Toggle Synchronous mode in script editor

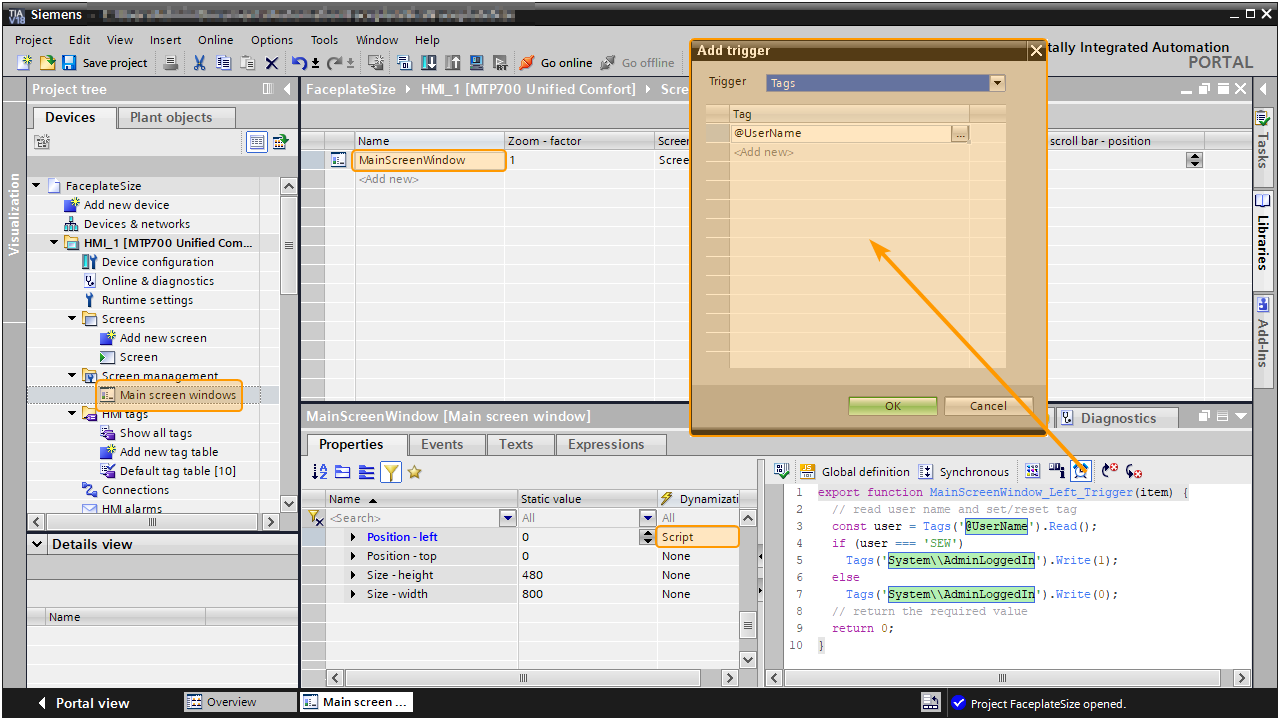[x=963, y=472]
